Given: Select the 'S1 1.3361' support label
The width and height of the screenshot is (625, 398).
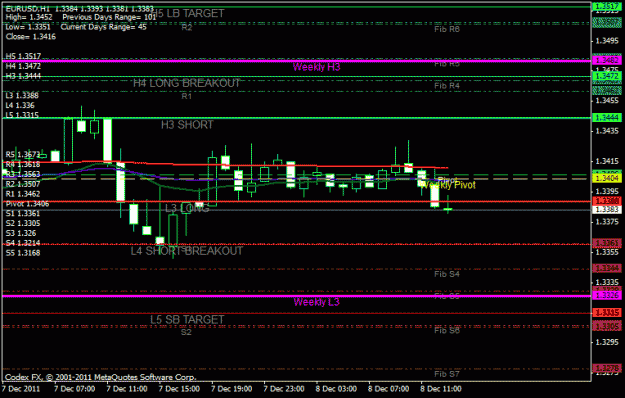Looking at the screenshot, I should [23, 214].
